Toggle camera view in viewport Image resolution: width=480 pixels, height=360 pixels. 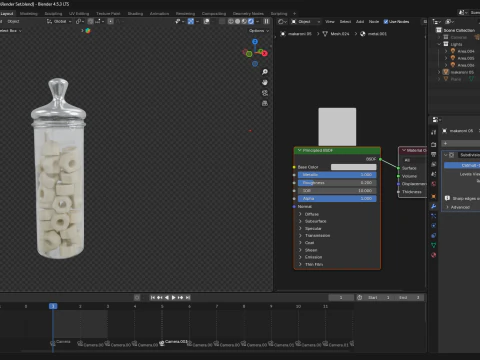click(x=265, y=93)
